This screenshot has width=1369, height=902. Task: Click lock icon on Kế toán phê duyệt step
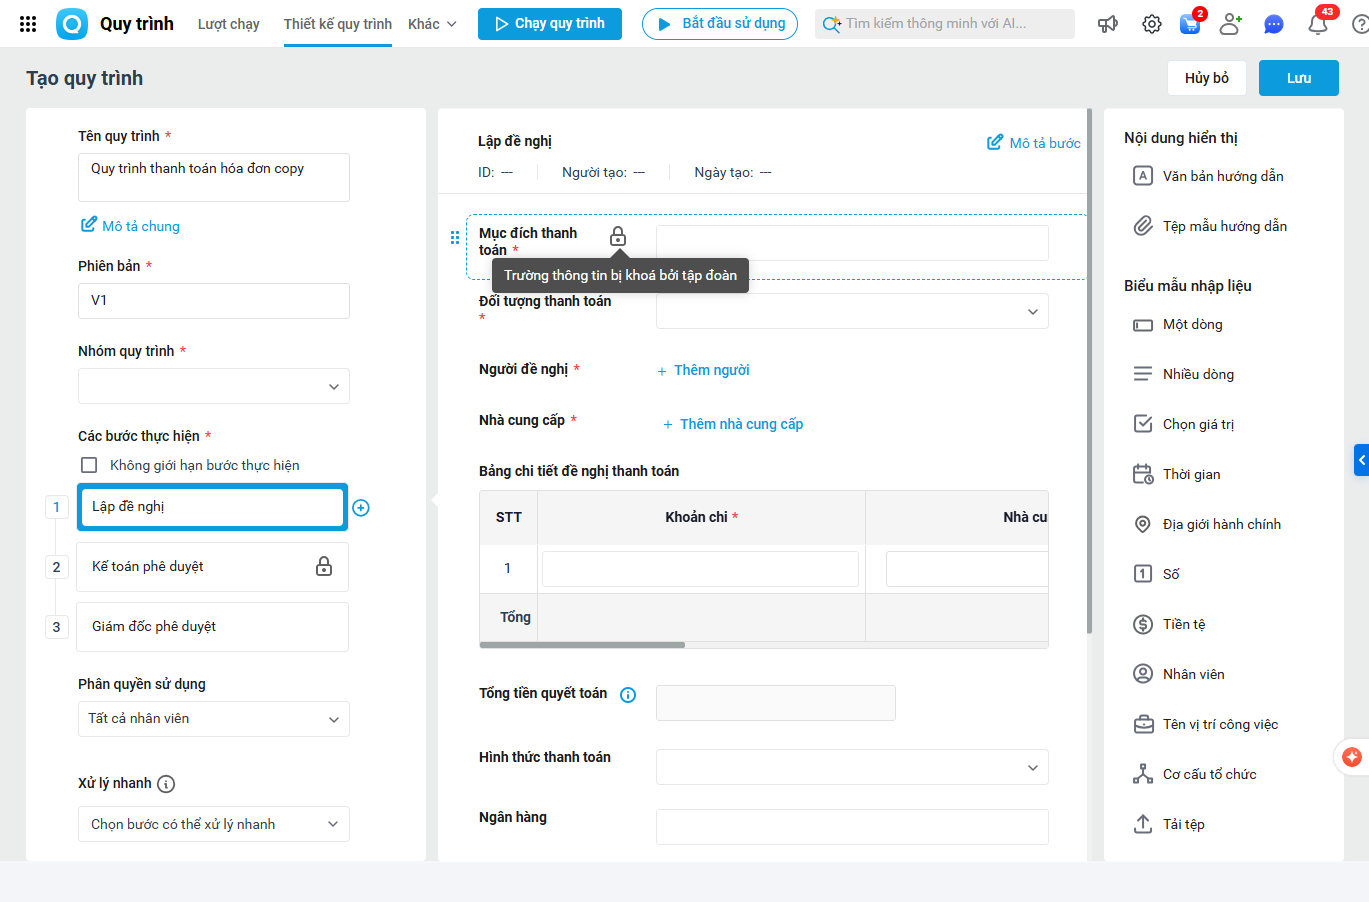324,566
